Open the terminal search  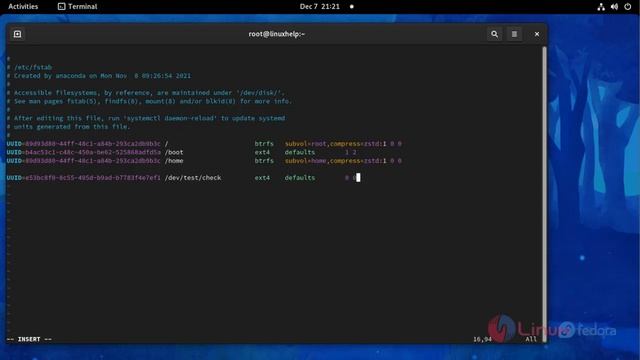coord(494,34)
